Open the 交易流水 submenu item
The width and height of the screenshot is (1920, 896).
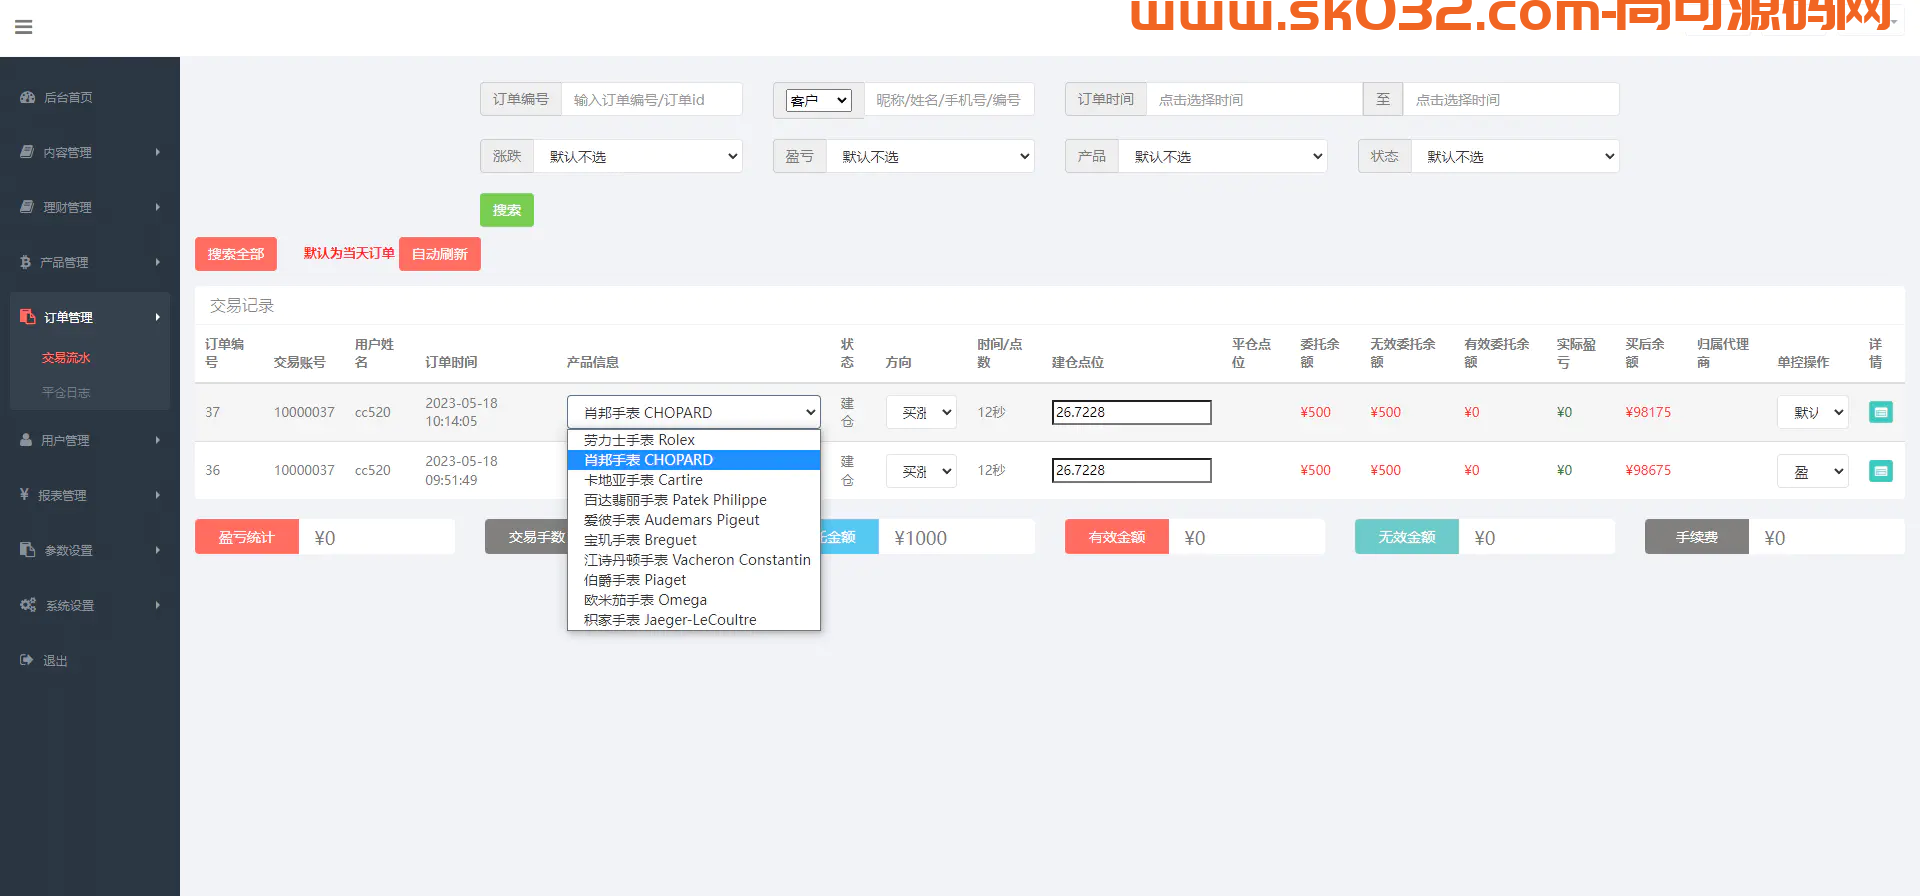tap(66, 358)
